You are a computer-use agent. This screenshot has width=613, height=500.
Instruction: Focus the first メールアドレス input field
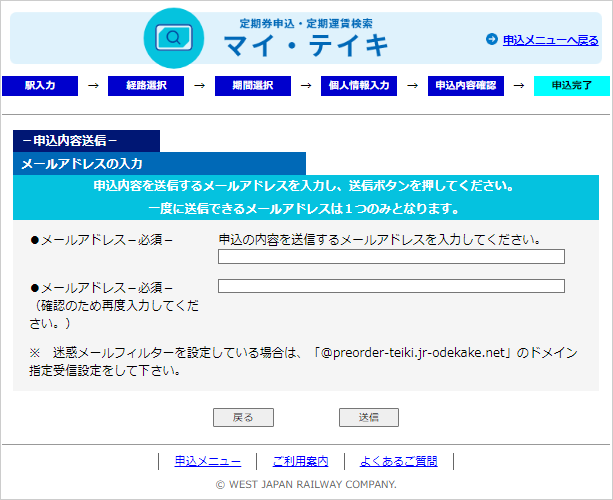391,257
